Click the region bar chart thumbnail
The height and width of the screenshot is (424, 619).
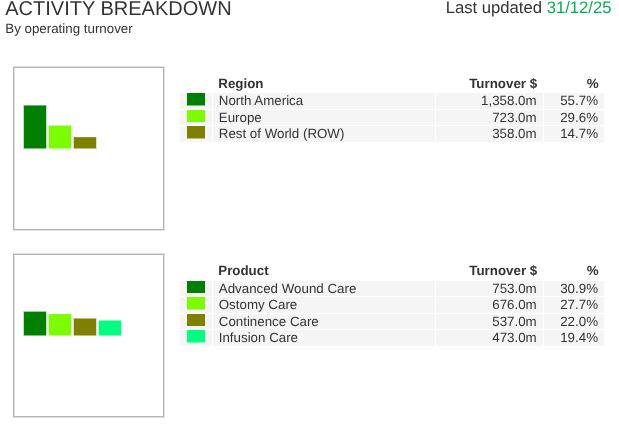click(88, 148)
